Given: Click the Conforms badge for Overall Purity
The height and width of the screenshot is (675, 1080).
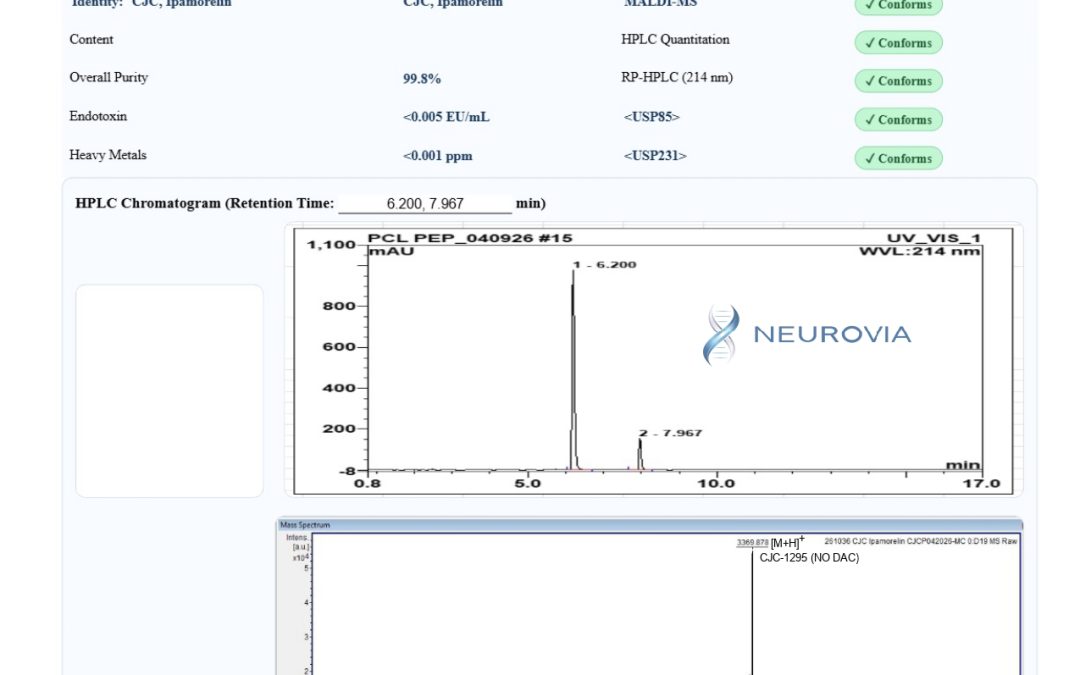Looking at the screenshot, I should click(x=899, y=81).
